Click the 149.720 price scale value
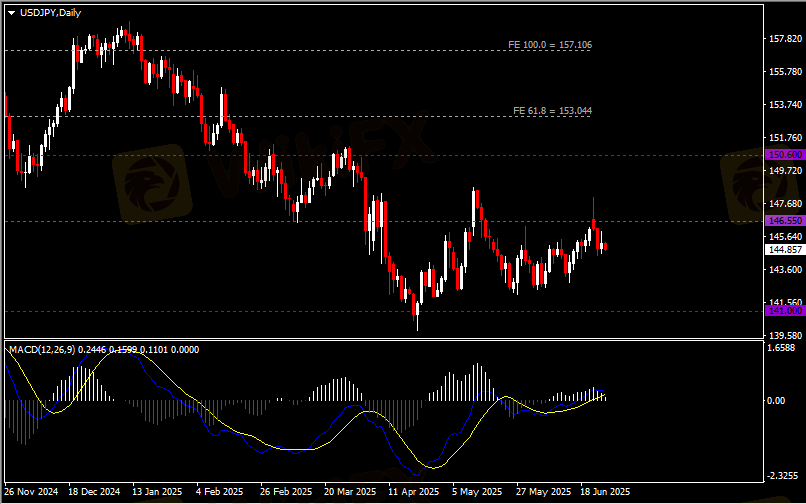Image resolution: width=806 pixels, height=504 pixels. click(785, 170)
